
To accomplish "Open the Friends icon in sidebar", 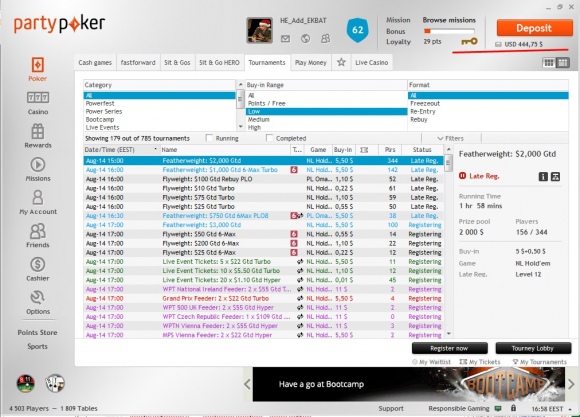I will pos(38,231).
